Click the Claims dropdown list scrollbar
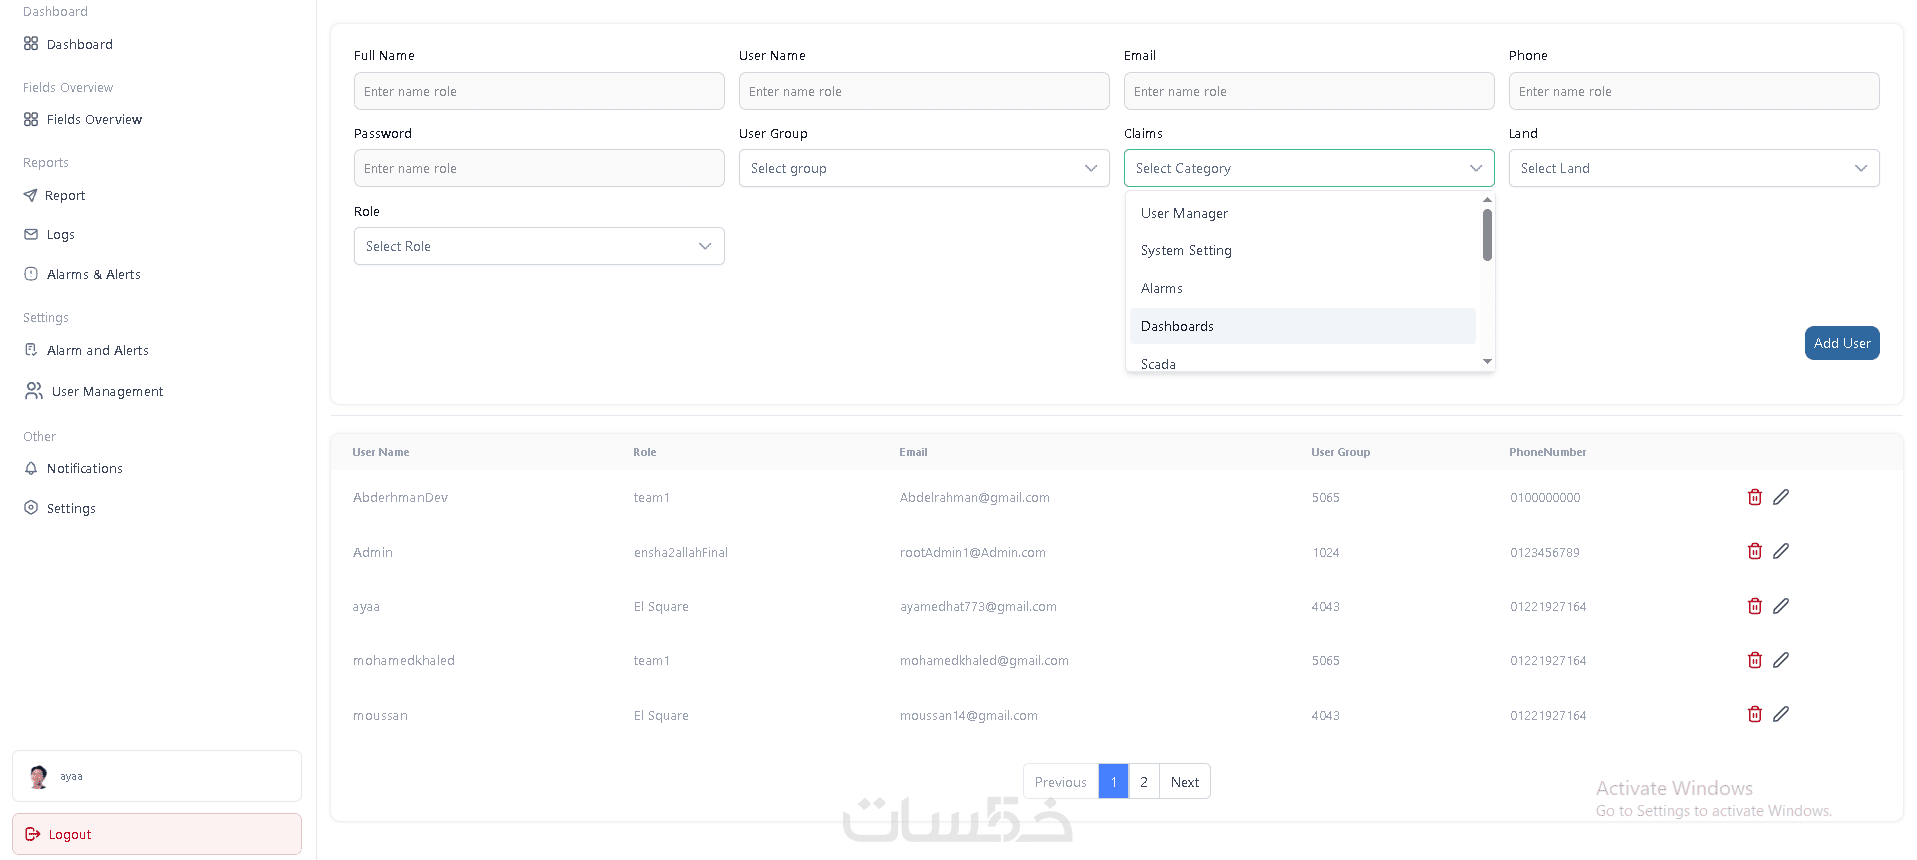The width and height of the screenshot is (1917, 860). 1487,235
